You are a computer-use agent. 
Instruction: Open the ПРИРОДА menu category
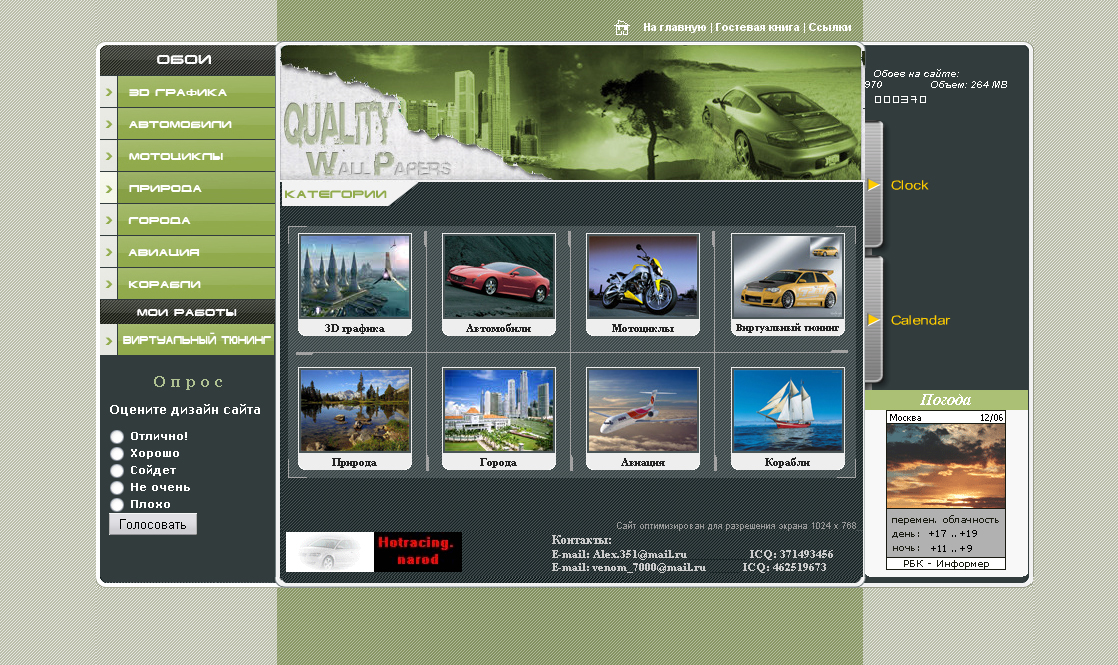click(196, 188)
